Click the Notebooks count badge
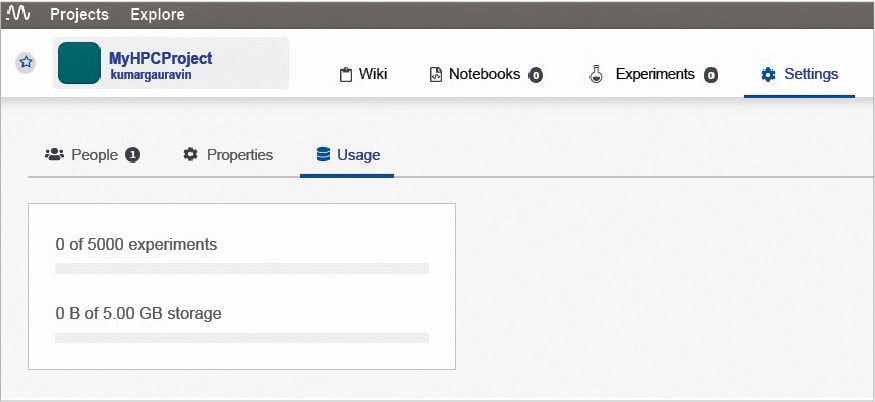The height and width of the screenshot is (402, 875). [536, 75]
